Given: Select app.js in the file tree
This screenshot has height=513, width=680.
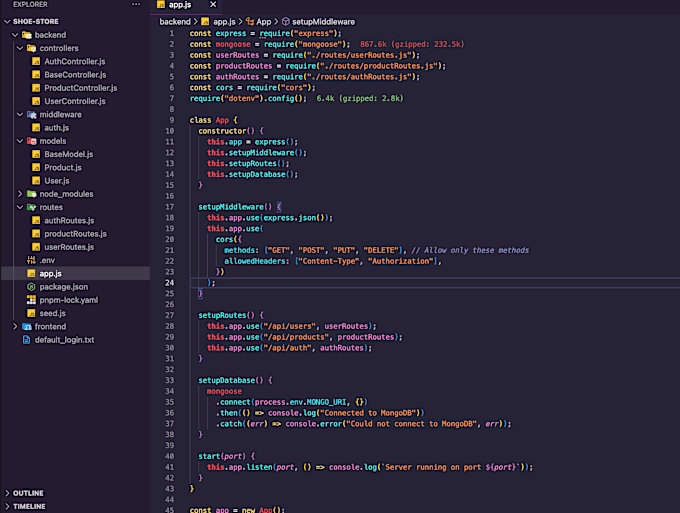Looking at the screenshot, I should 50,274.
